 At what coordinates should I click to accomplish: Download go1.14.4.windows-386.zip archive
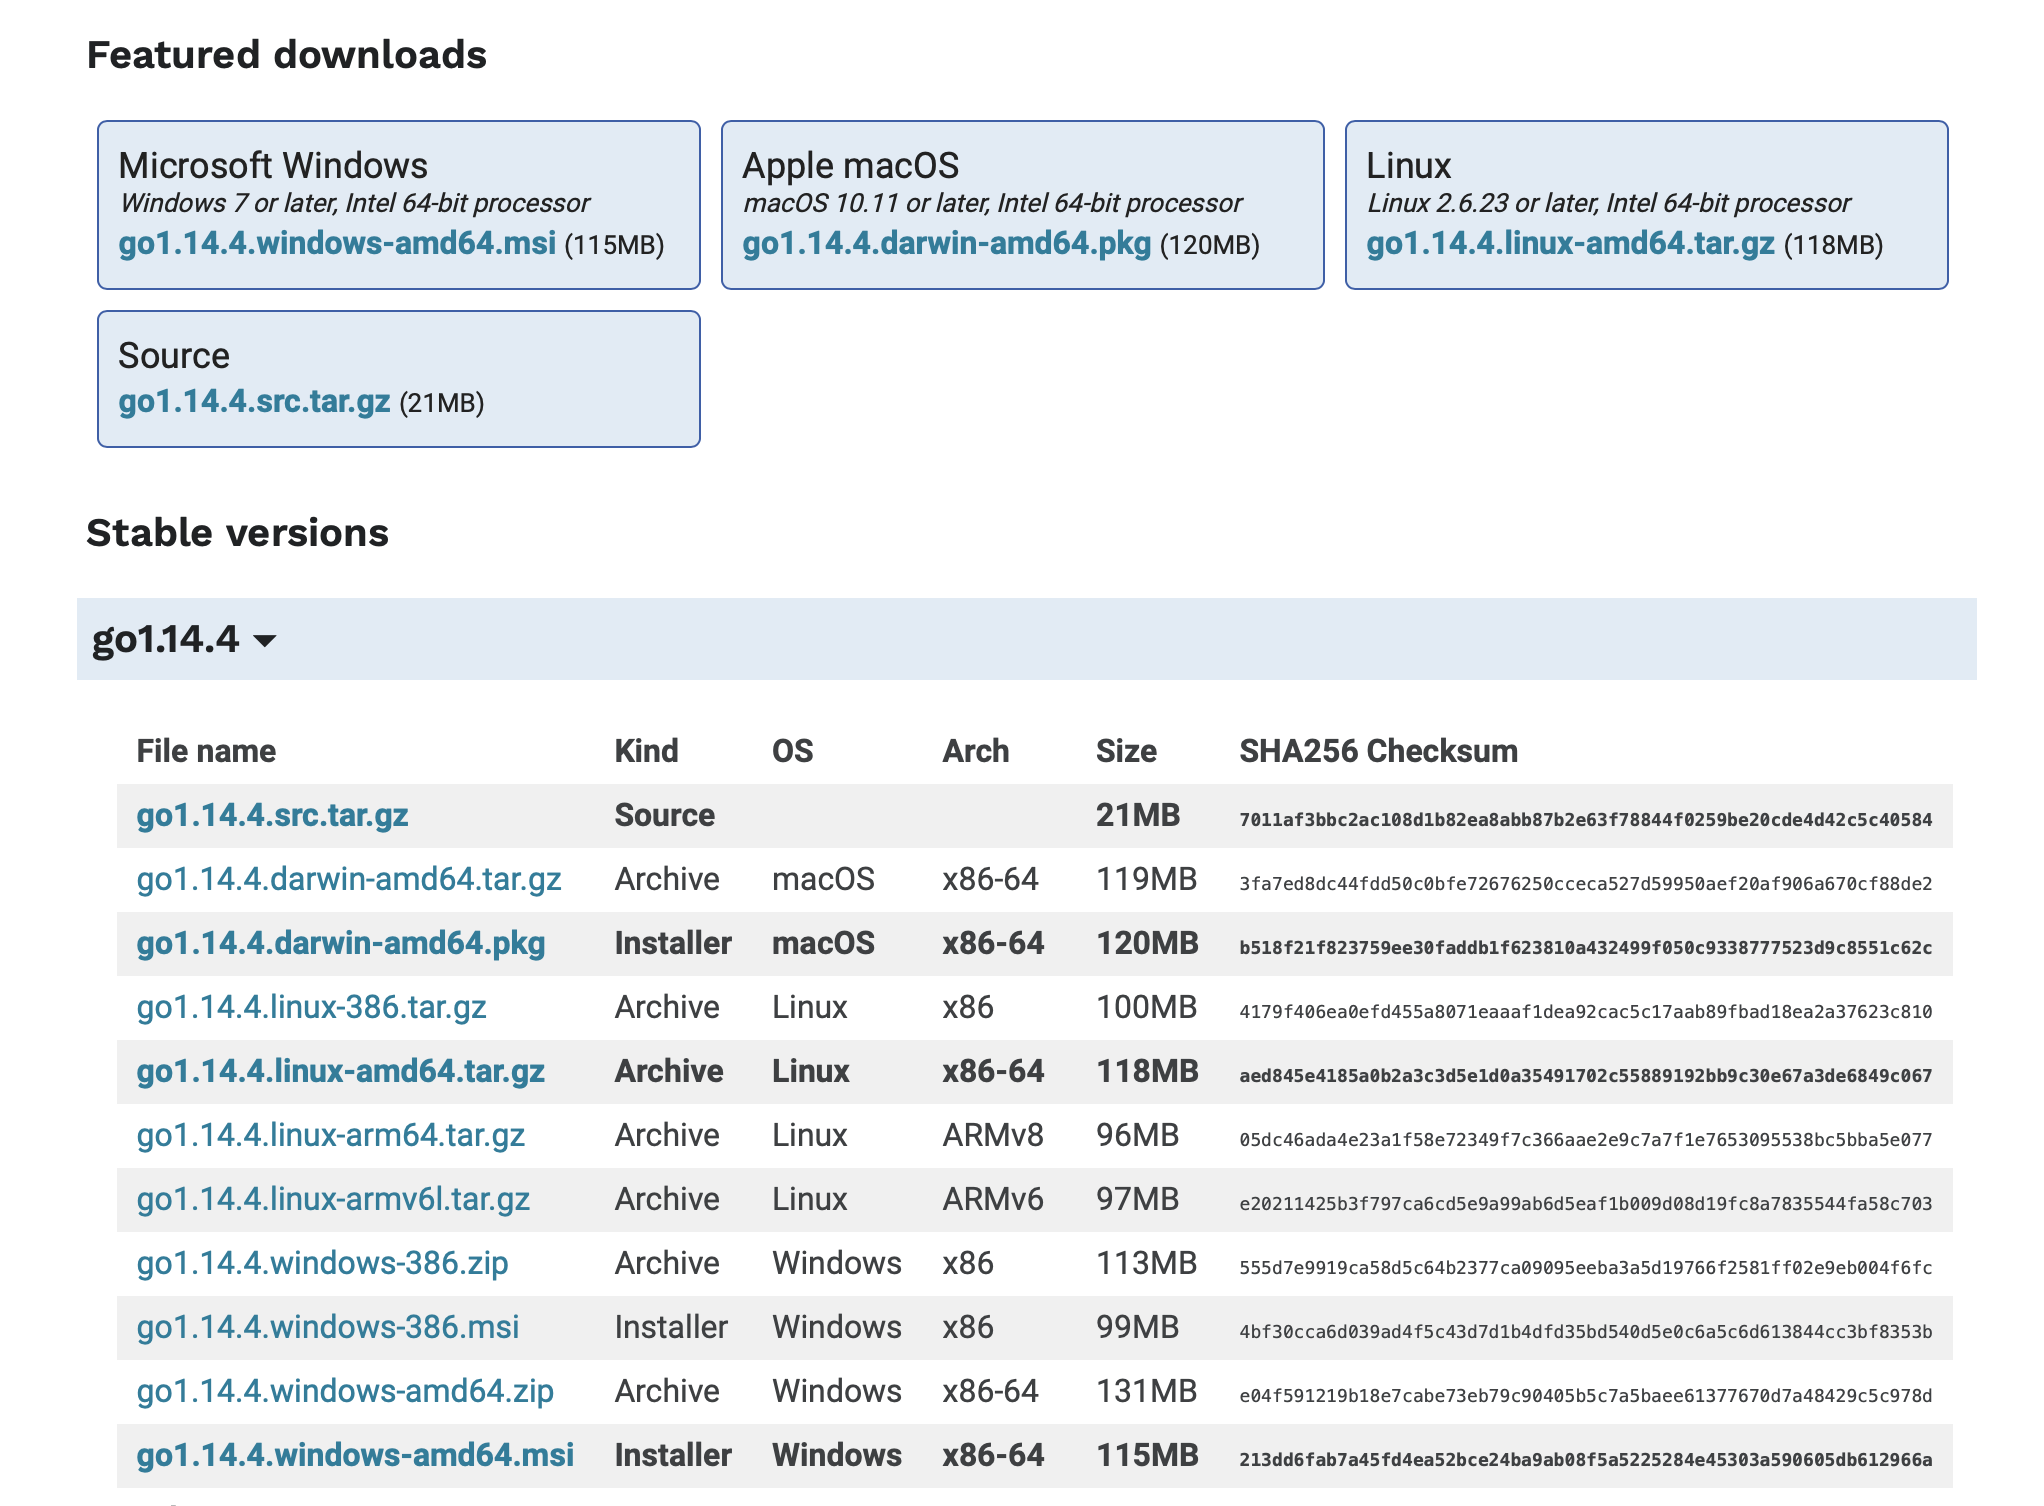pos(322,1263)
